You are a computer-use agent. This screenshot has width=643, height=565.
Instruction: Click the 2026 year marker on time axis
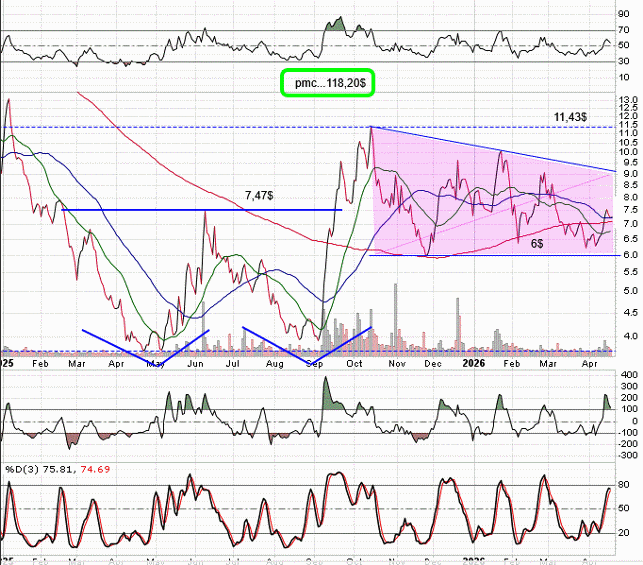coord(476,364)
